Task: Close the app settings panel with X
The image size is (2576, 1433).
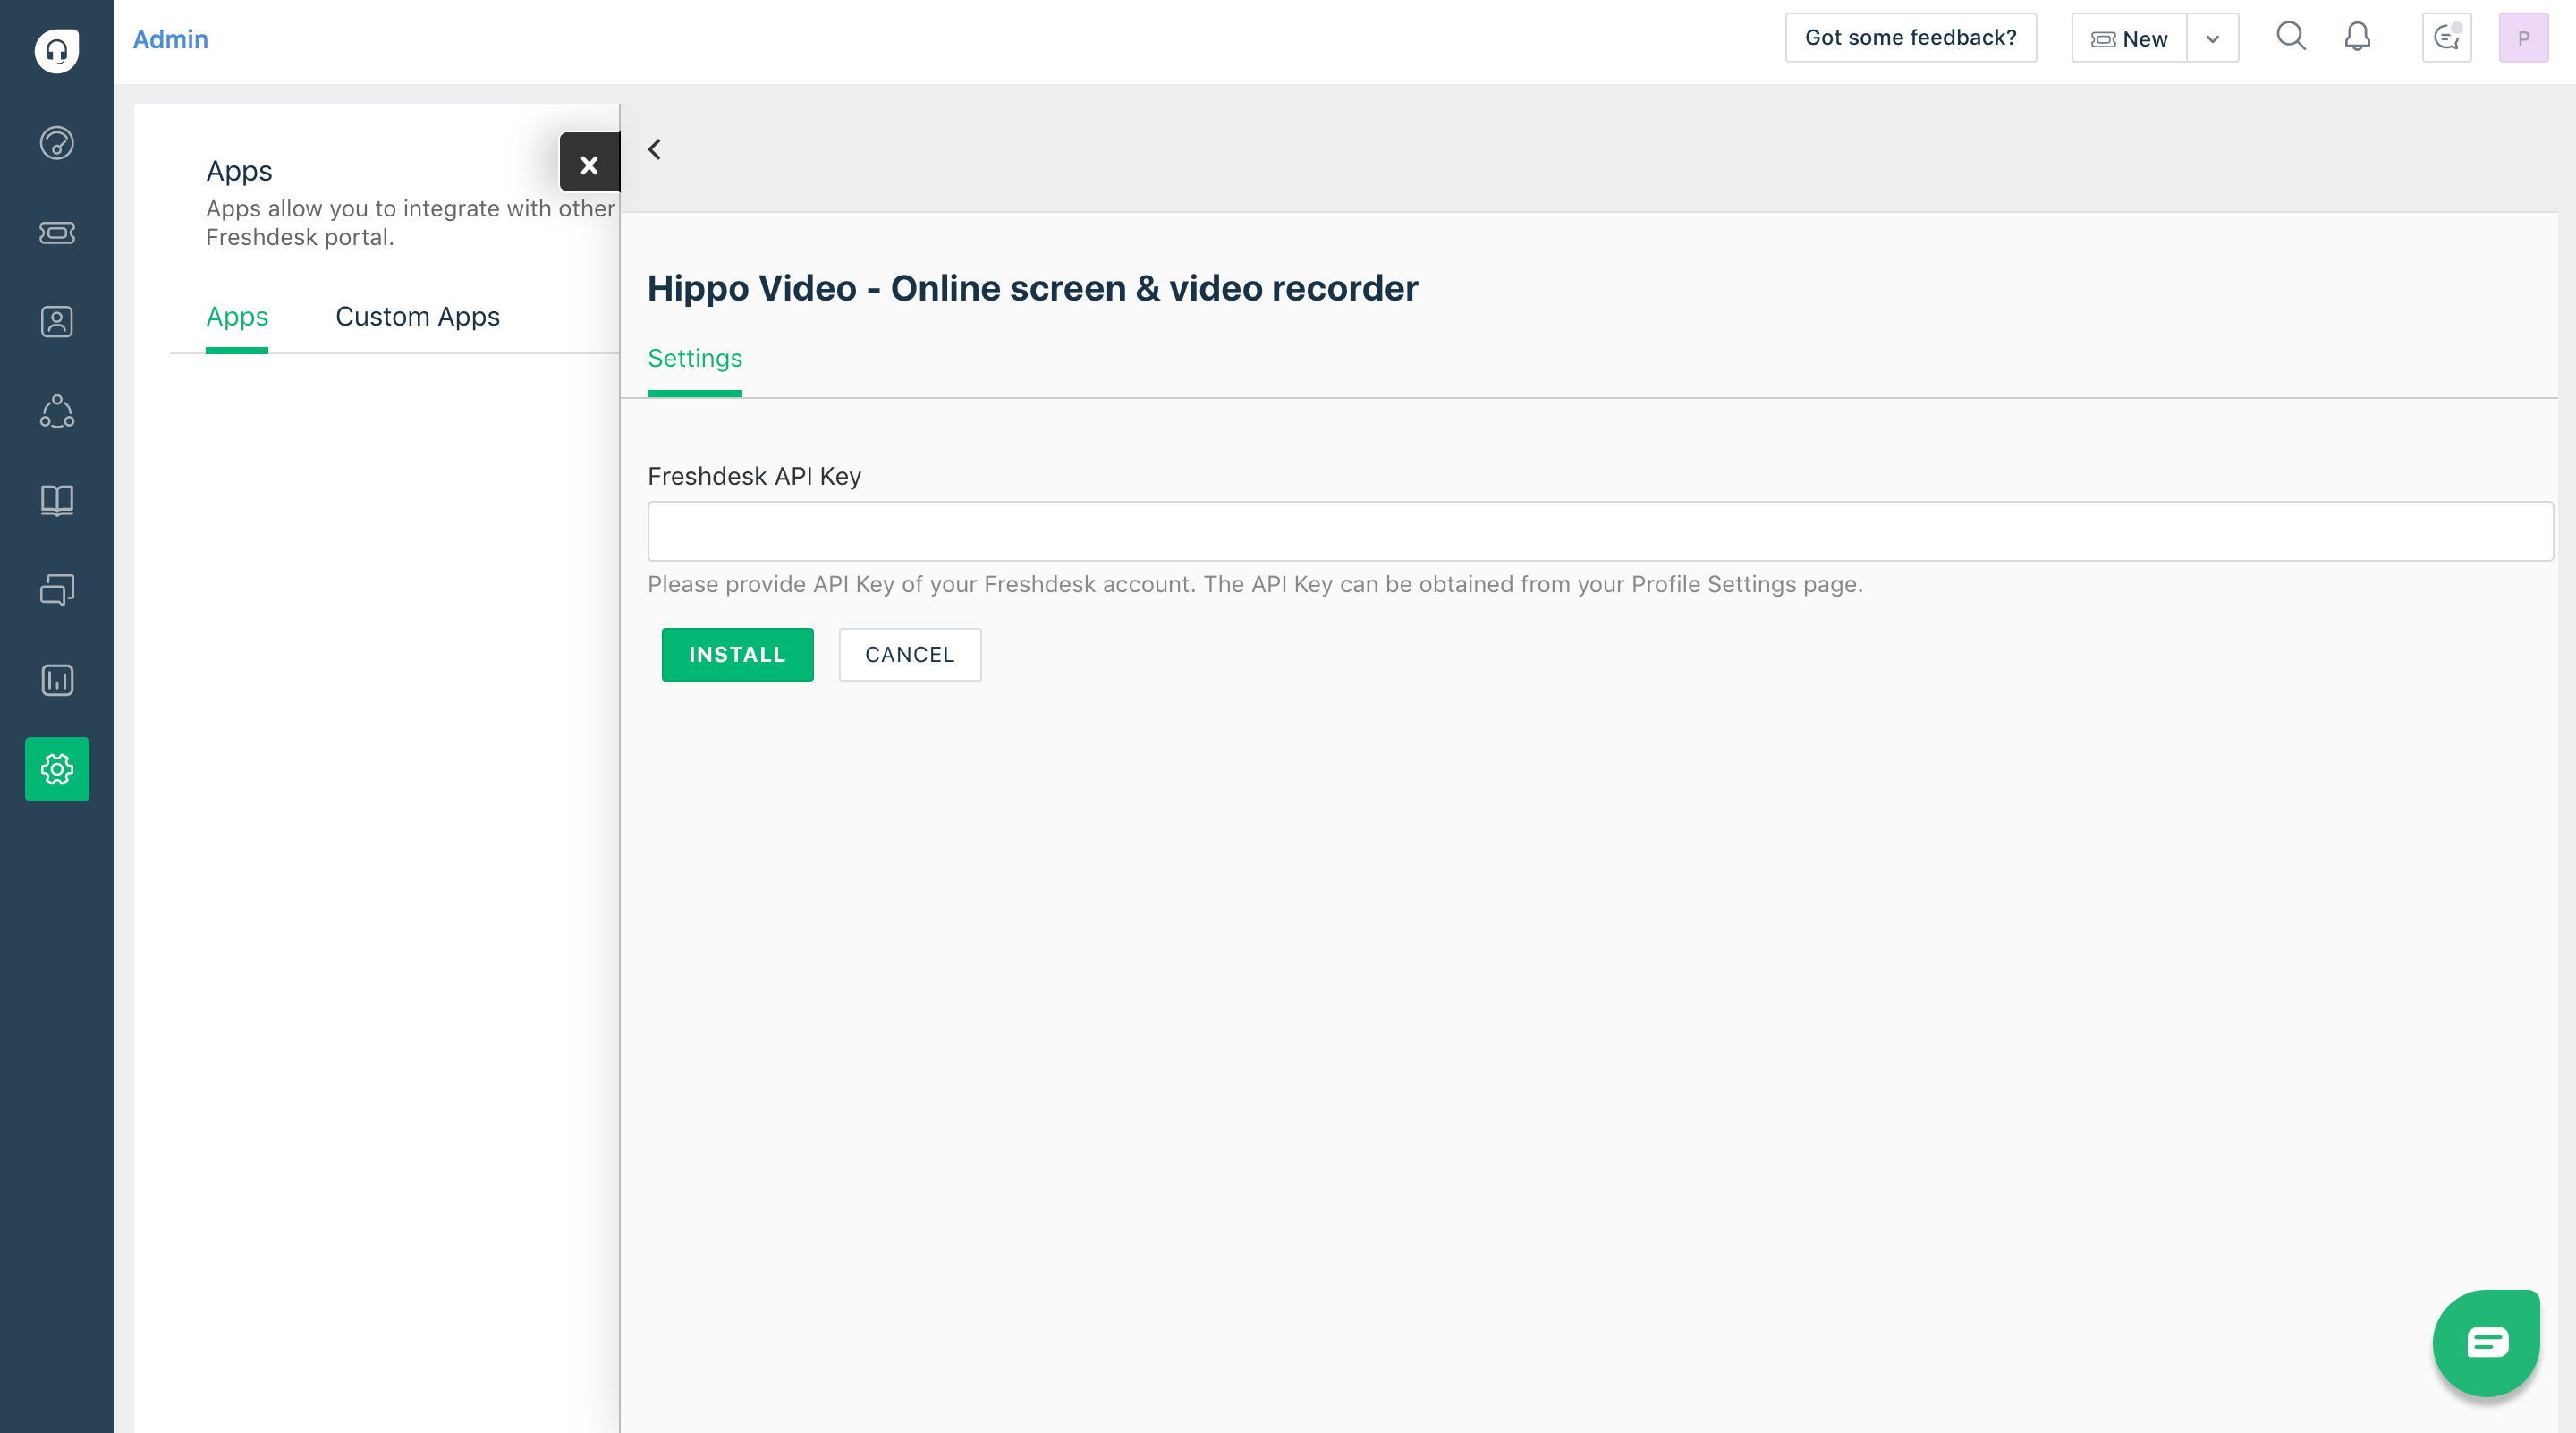Action: click(x=589, y=164)
